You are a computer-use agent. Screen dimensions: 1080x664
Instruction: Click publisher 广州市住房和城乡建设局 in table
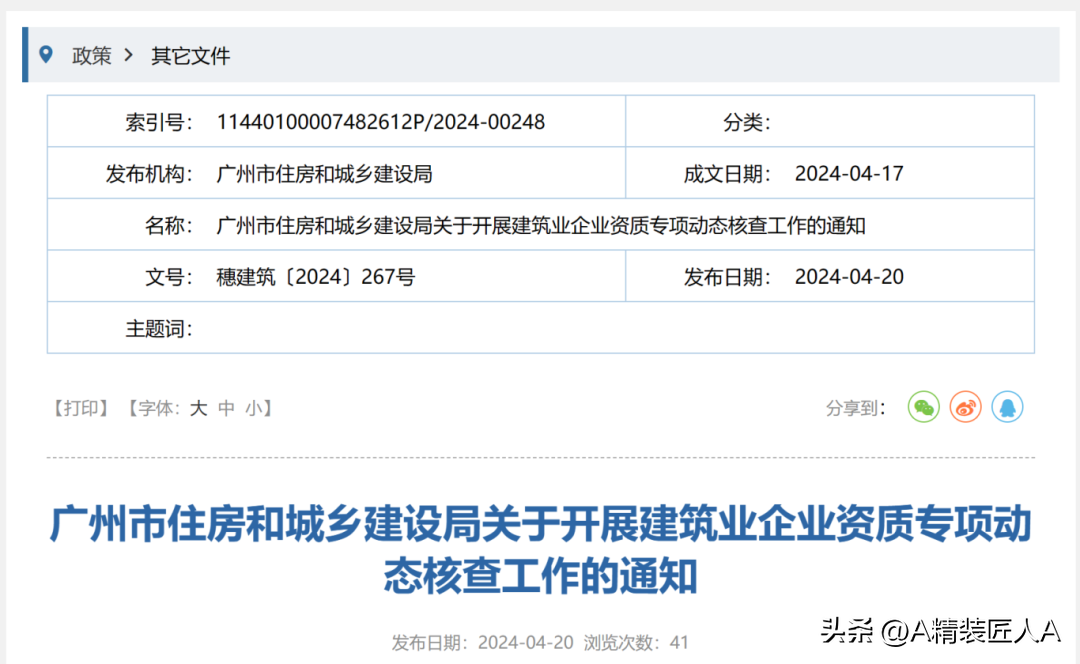[x=324, y=174]
